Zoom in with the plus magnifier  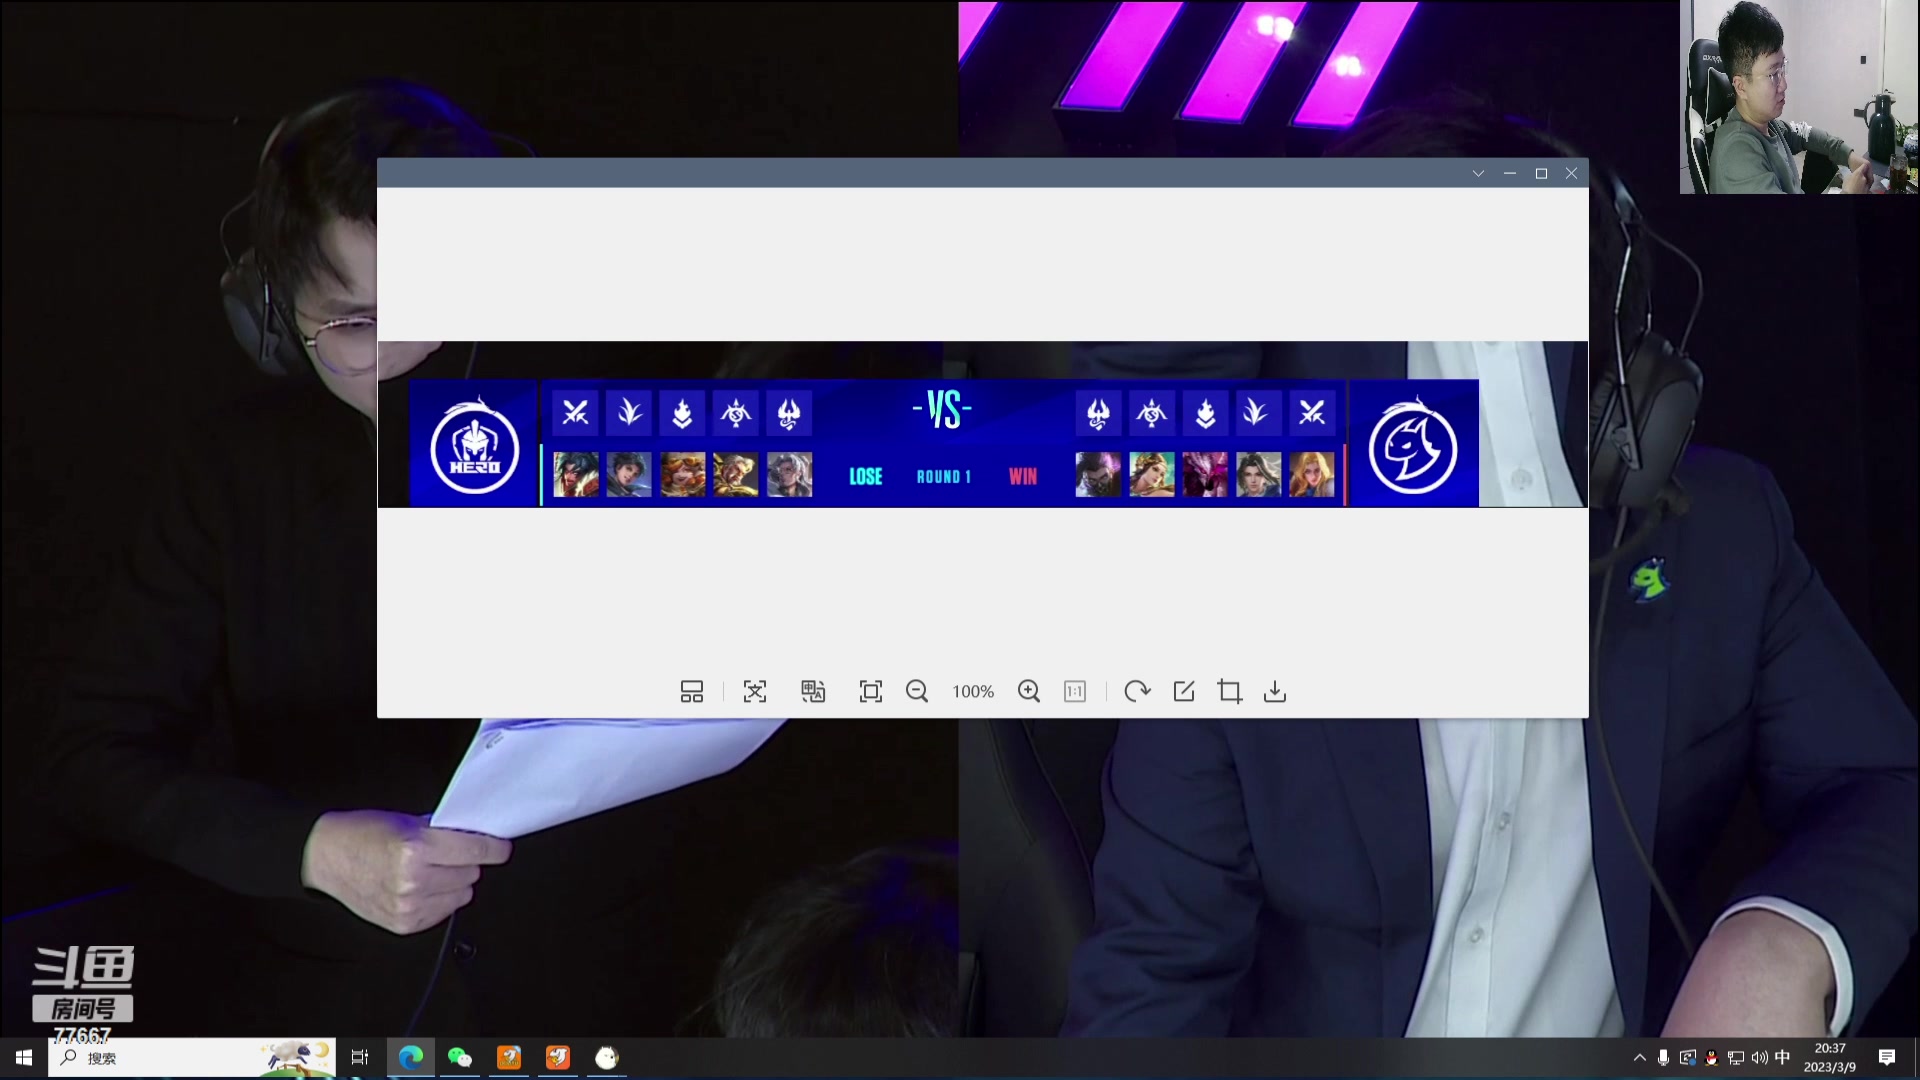point(1029,692)
